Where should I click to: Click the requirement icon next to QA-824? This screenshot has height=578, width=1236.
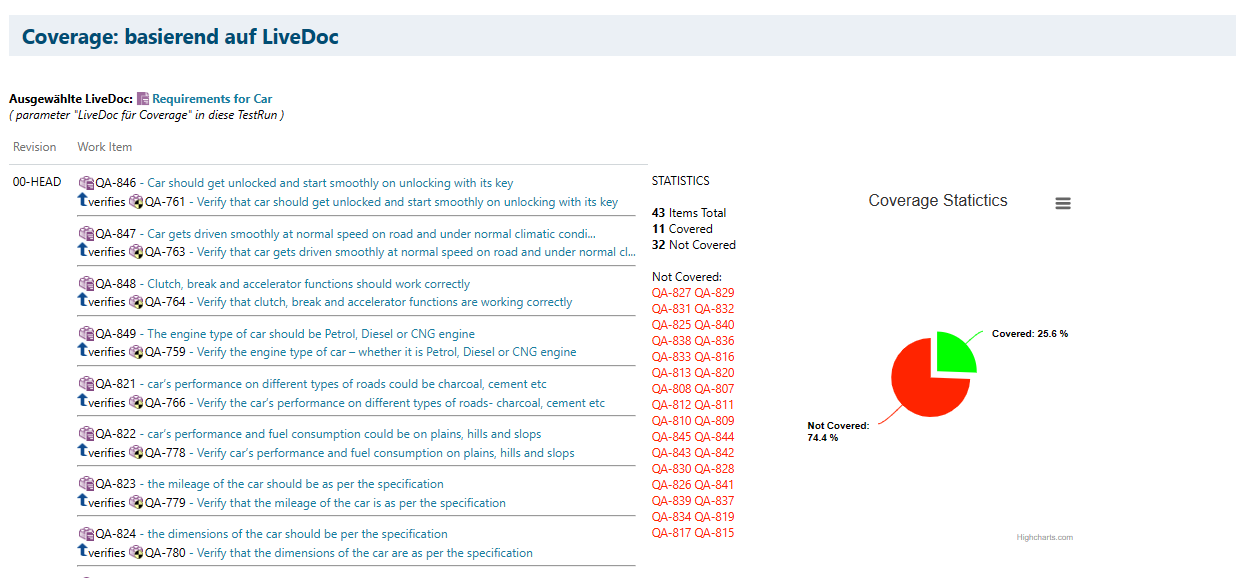[86, 533]
